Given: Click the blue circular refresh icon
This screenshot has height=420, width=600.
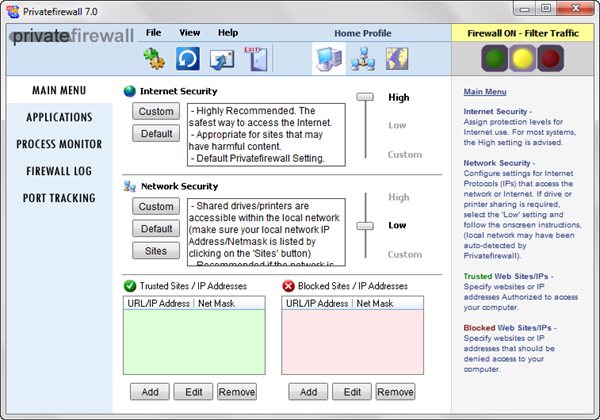Looking at the screenshot, I should click(189, 58).
